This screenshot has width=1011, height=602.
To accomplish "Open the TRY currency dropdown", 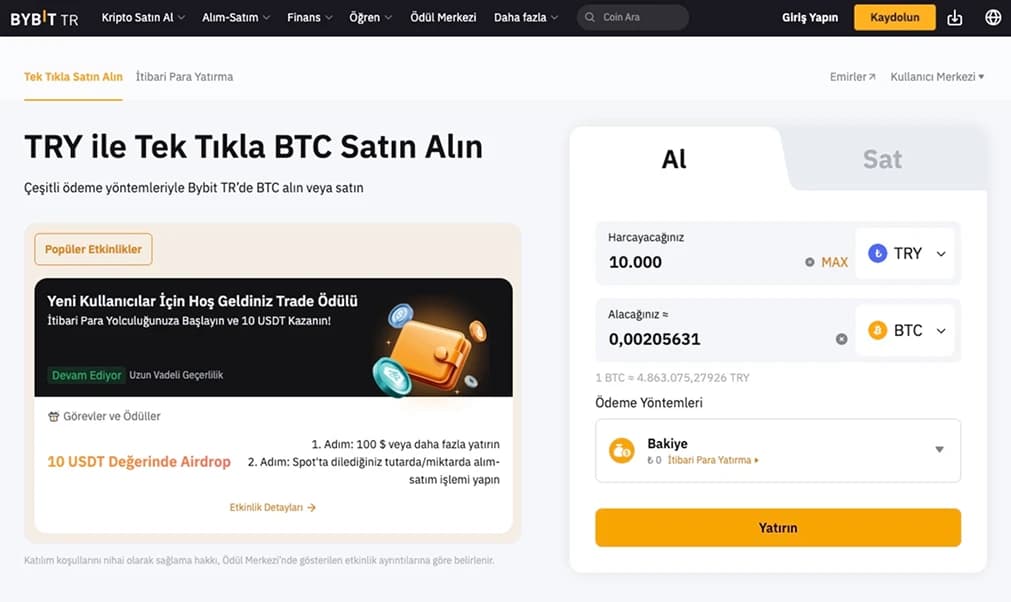I will coord(907,253).
